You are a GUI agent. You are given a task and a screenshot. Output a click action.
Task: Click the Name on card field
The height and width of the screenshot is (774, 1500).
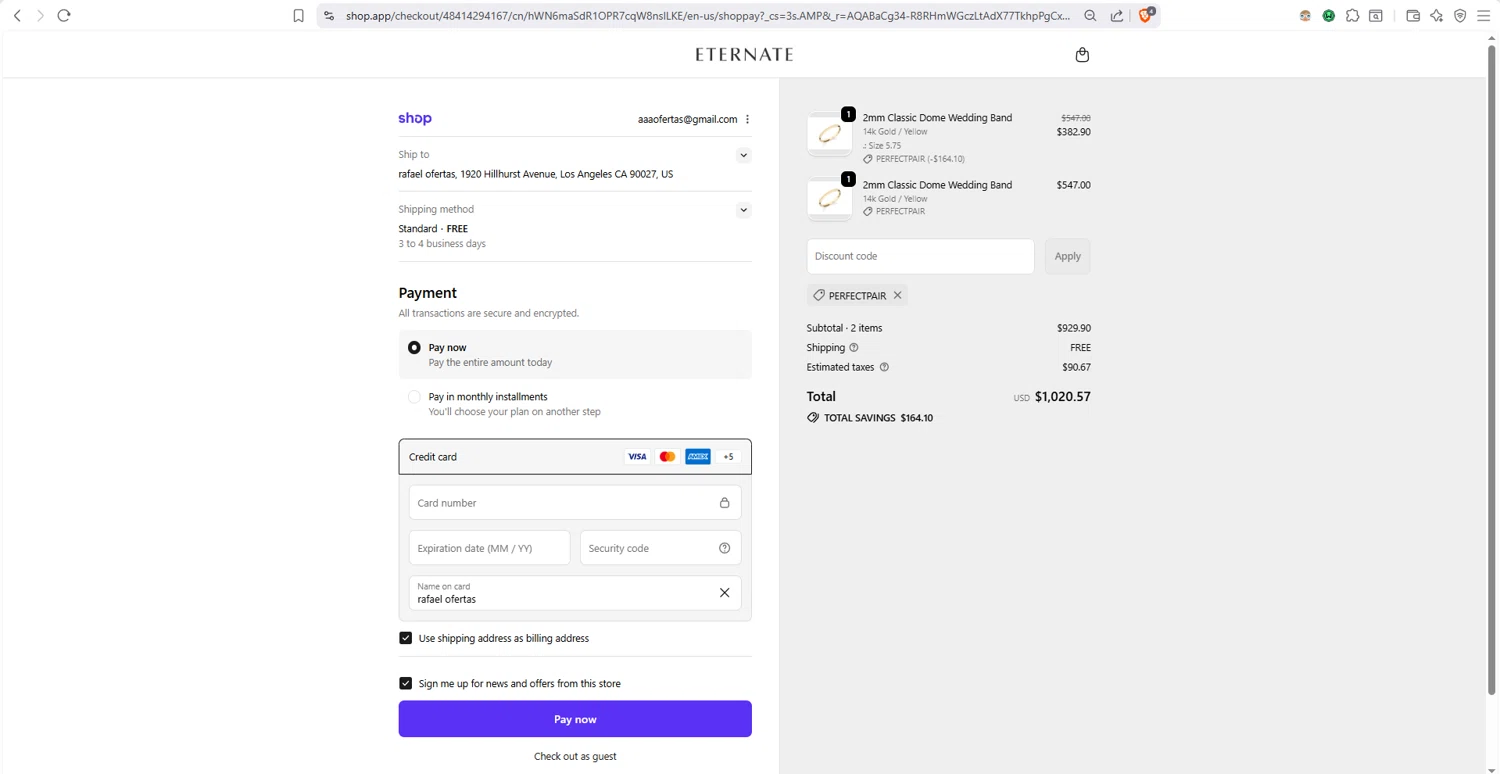575,593
